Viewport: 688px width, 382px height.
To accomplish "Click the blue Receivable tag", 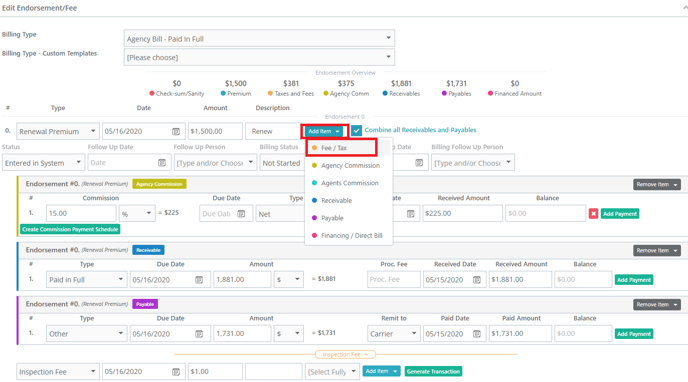I will pos(148,250).
